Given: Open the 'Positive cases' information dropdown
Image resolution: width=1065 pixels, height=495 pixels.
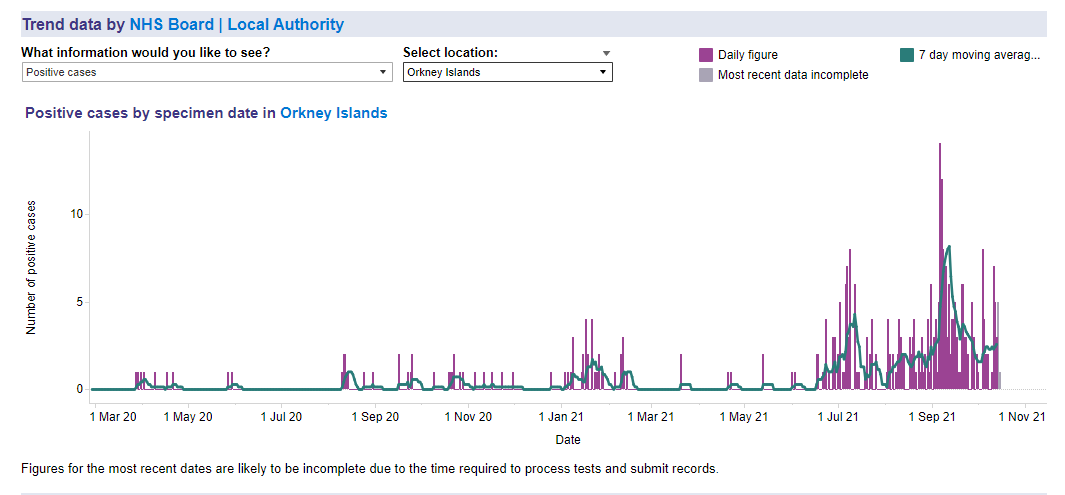Looking at the screenshot, I should pyautogui.click(x=207, y=72).
